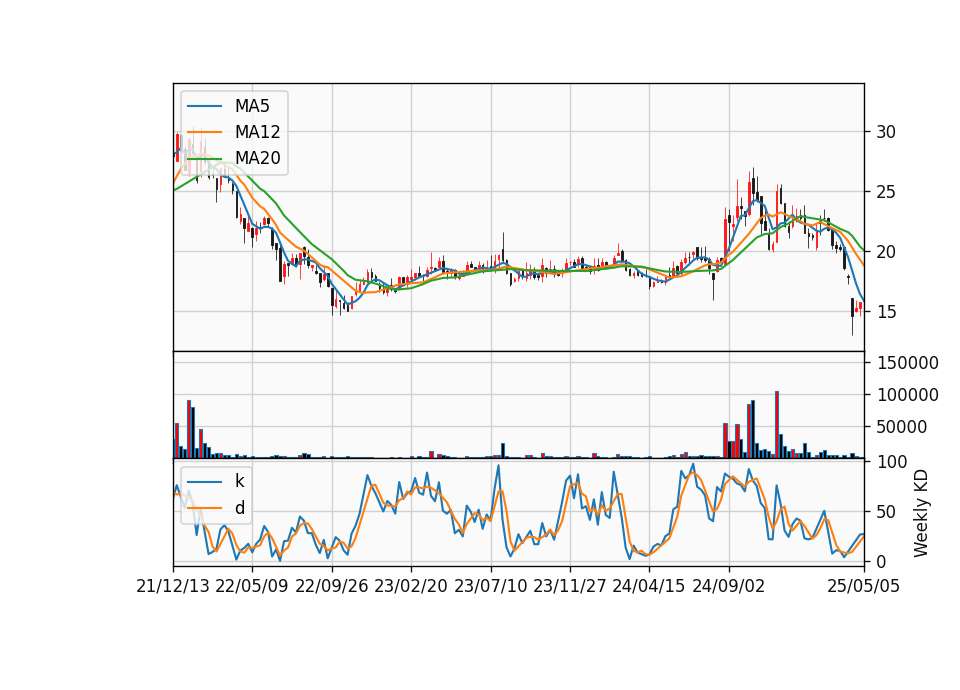Click the price axis value 20
Screen dimensions: 960x690
click(886, 252)
